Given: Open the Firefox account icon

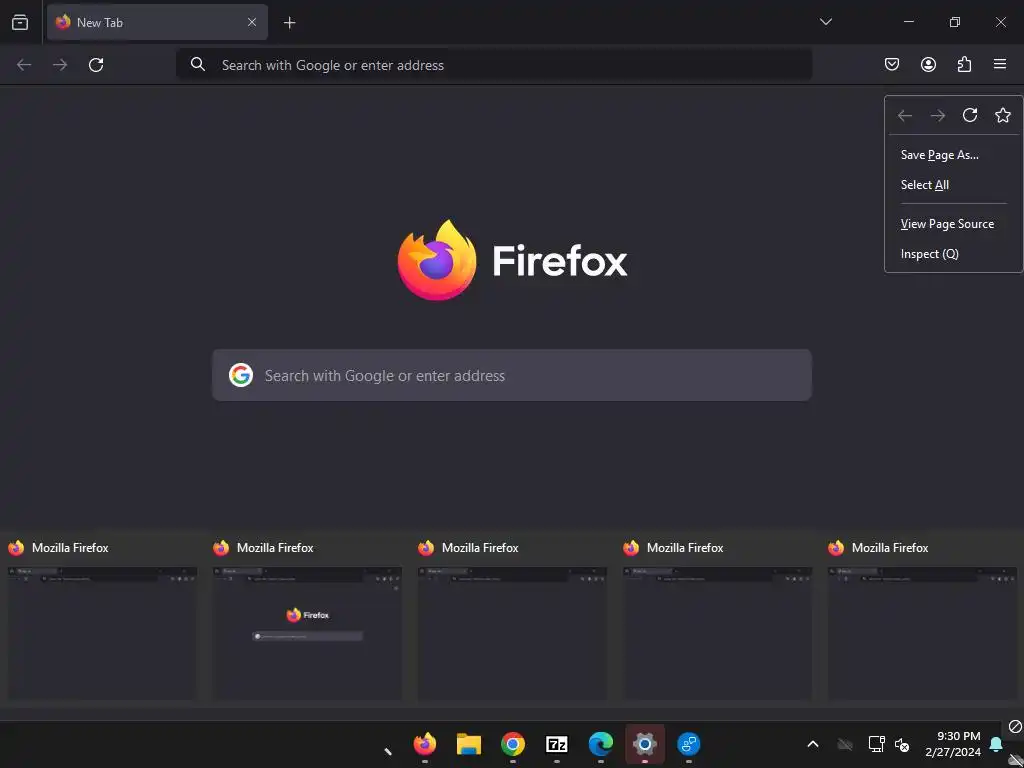Looking at the screenshot, I should point(928,64).
